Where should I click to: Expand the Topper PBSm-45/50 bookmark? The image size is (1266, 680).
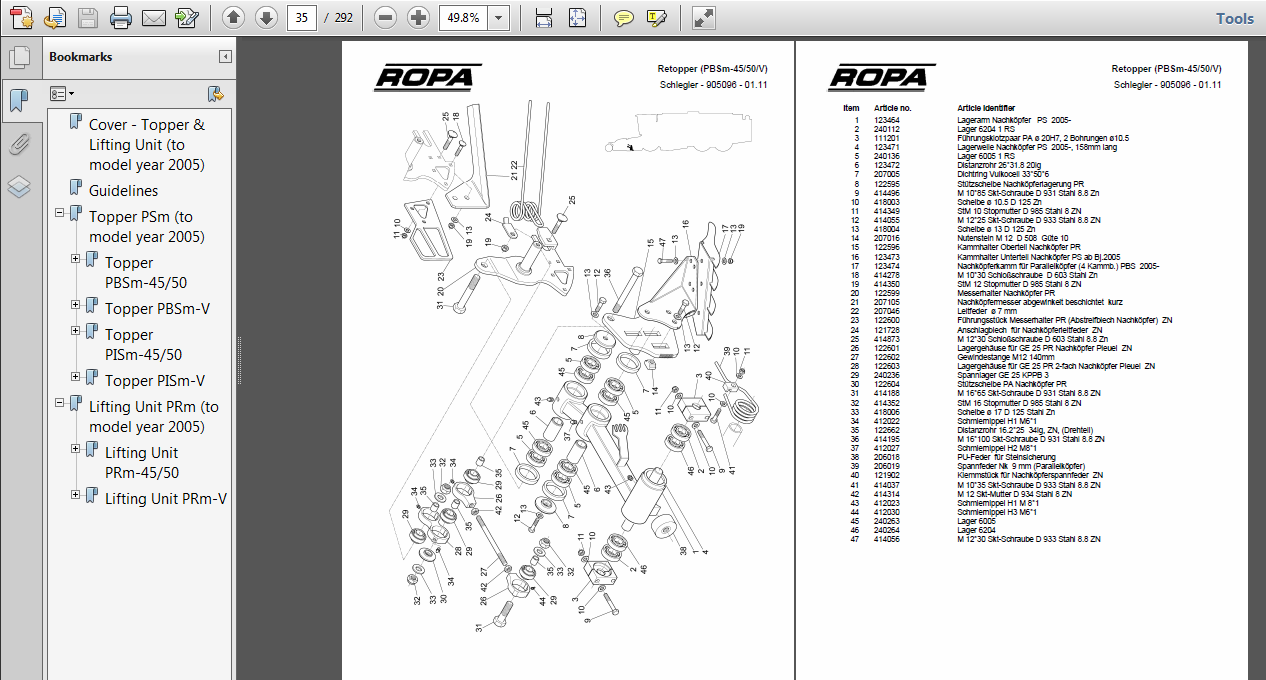tap(75, 259)
